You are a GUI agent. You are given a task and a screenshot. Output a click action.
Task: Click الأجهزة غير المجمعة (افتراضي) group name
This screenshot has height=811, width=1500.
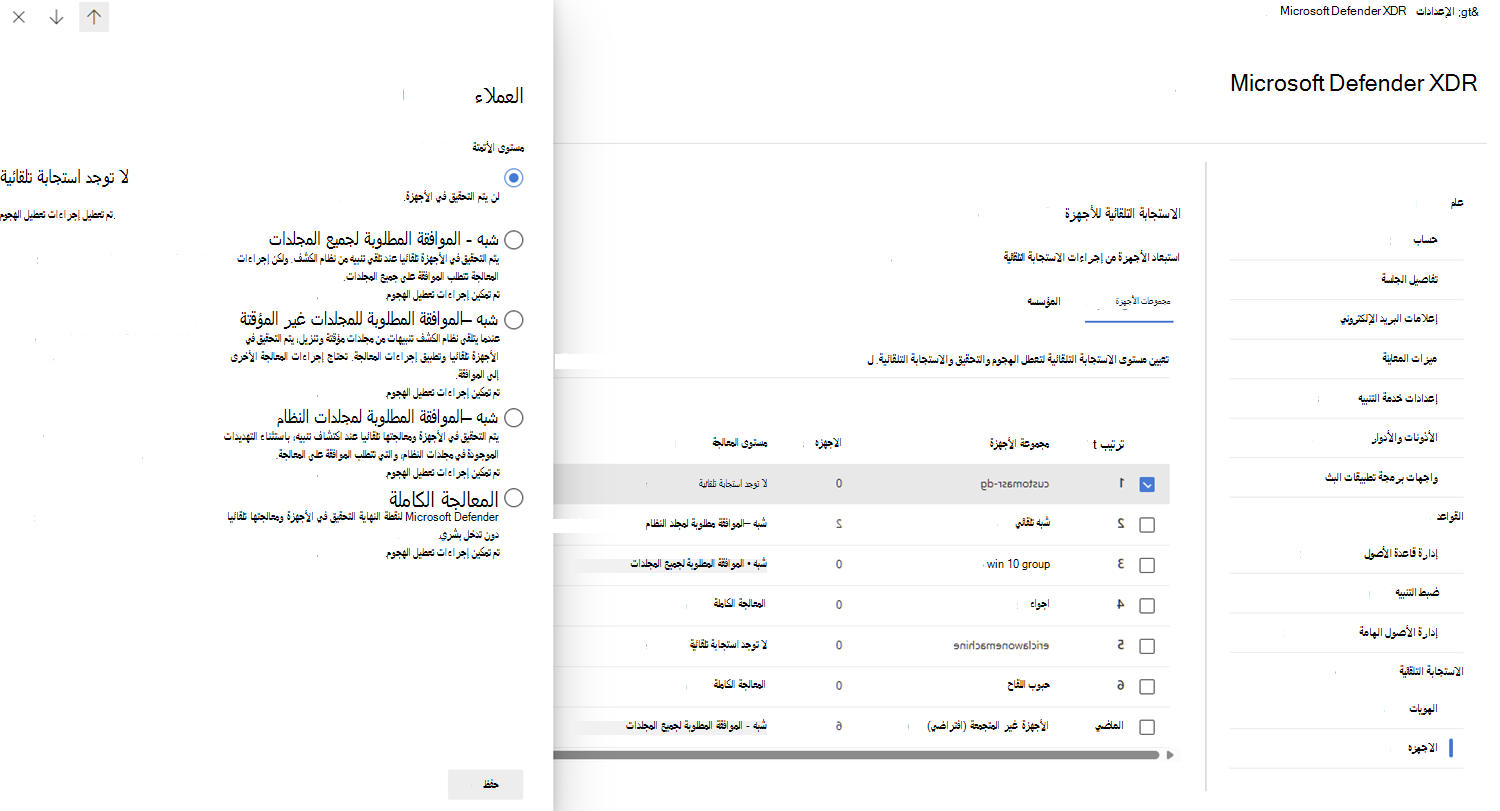989,727
